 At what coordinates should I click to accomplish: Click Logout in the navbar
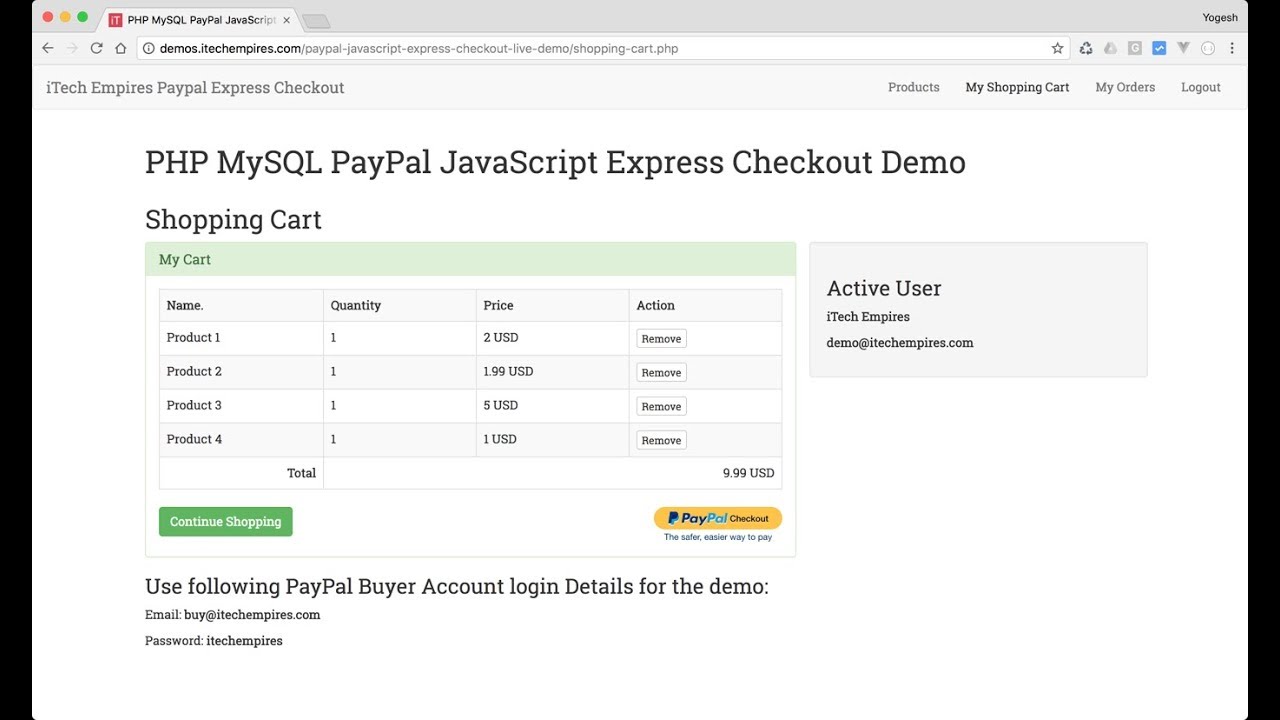[1201, 87]
